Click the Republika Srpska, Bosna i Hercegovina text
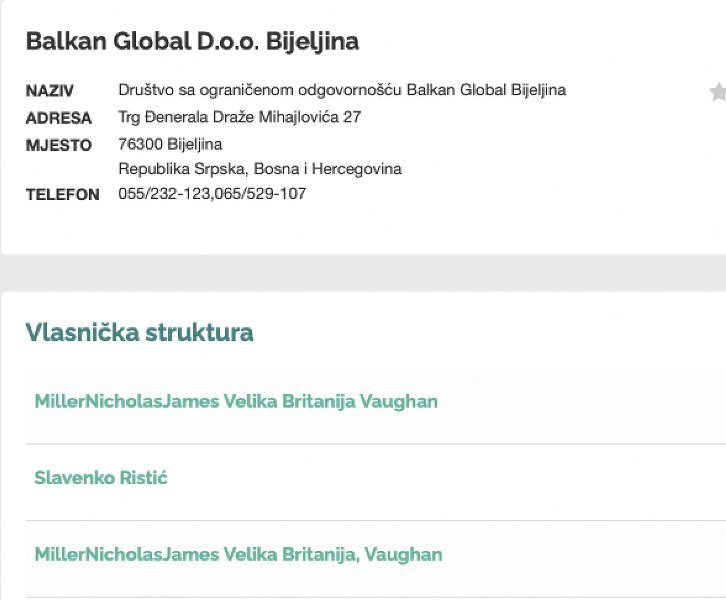Image resolution: width=726 pixels, height=600 pixels. [260, 169]
